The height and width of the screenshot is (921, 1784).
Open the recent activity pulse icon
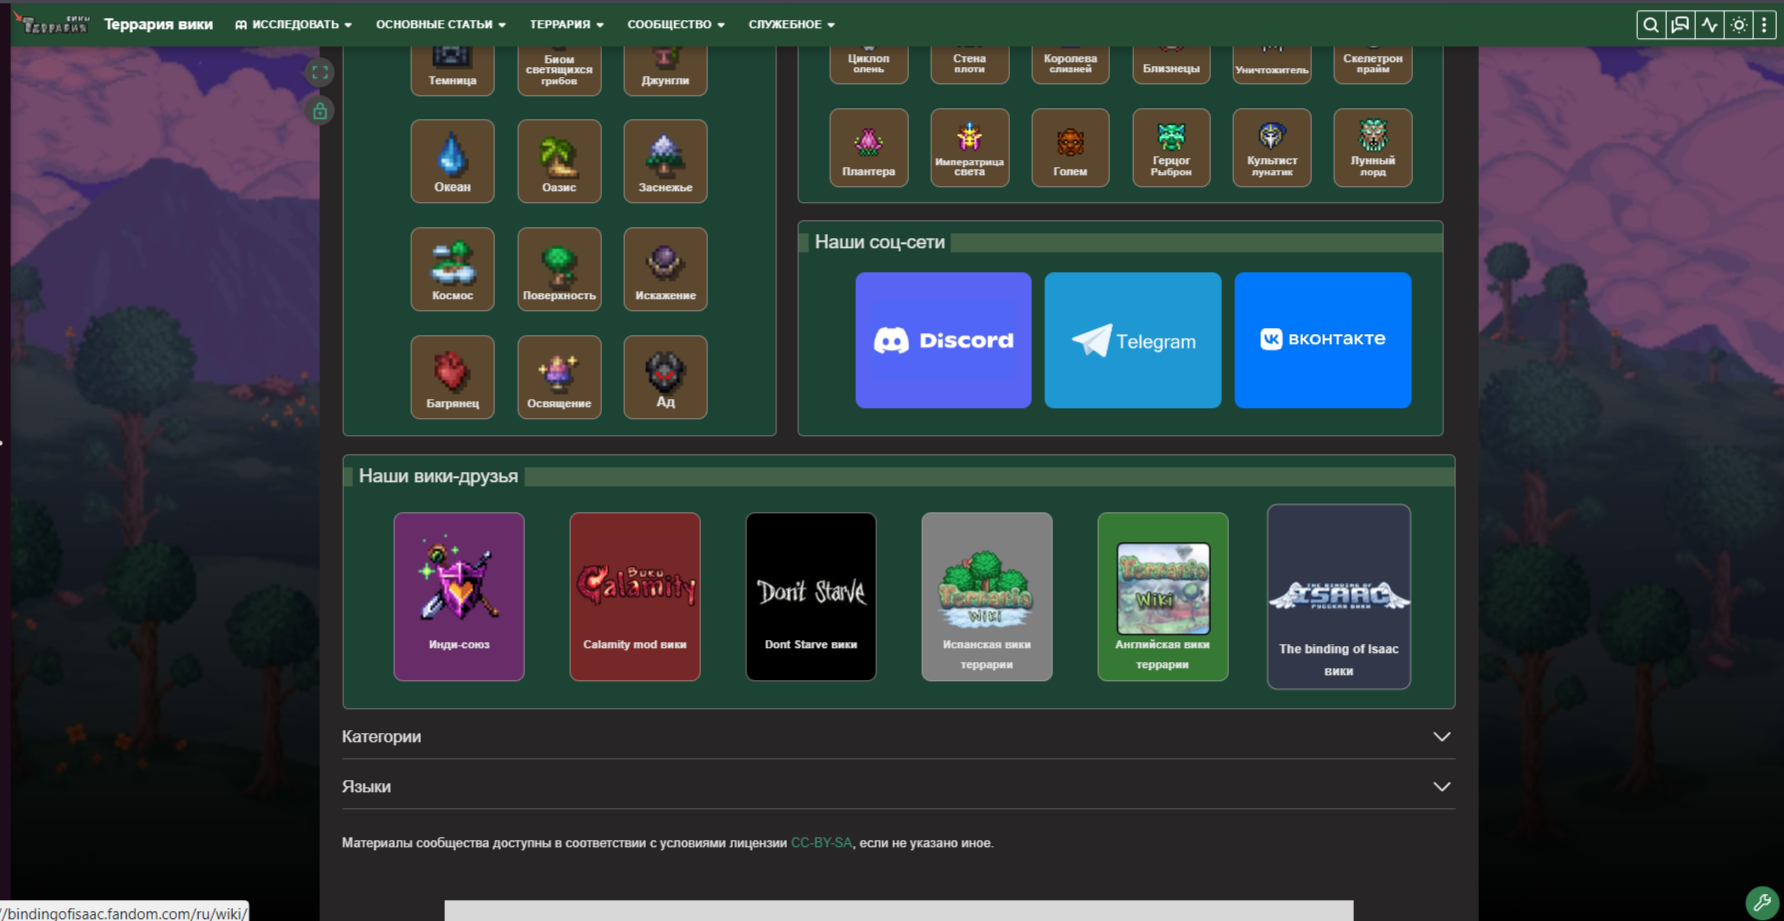1710,25
